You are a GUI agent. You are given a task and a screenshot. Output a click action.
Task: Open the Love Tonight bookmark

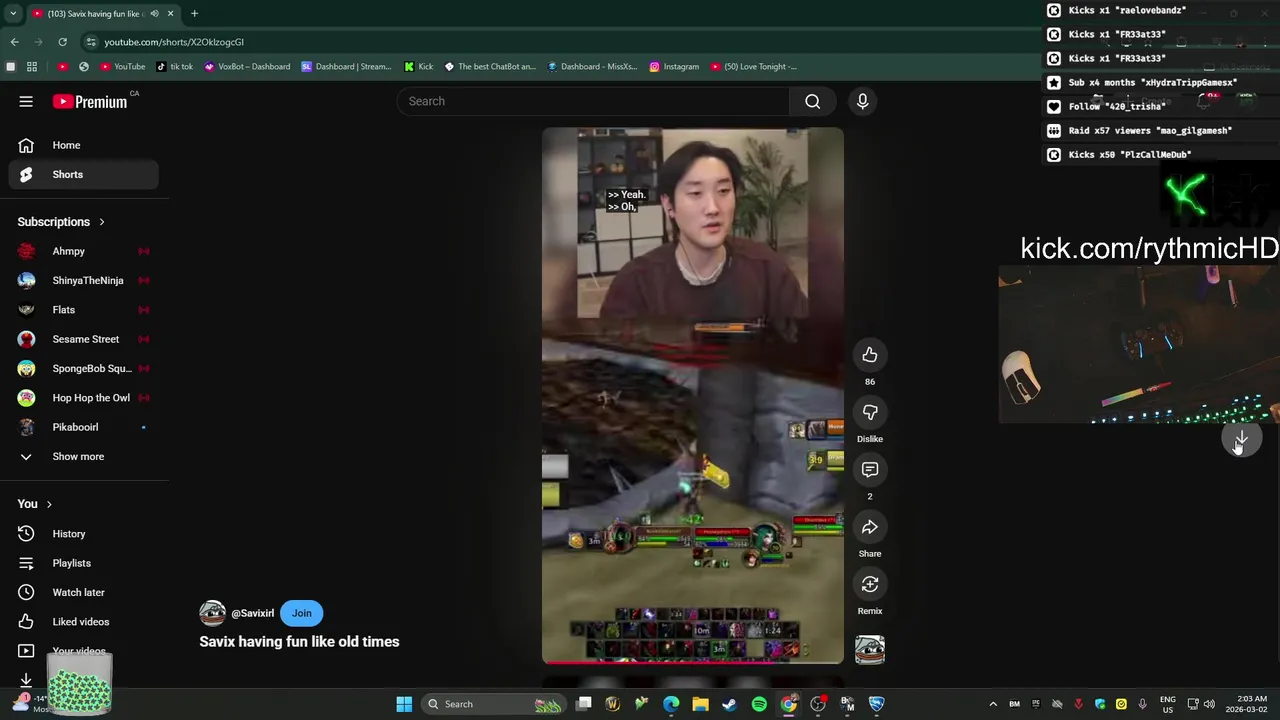(x=754, y=67)
